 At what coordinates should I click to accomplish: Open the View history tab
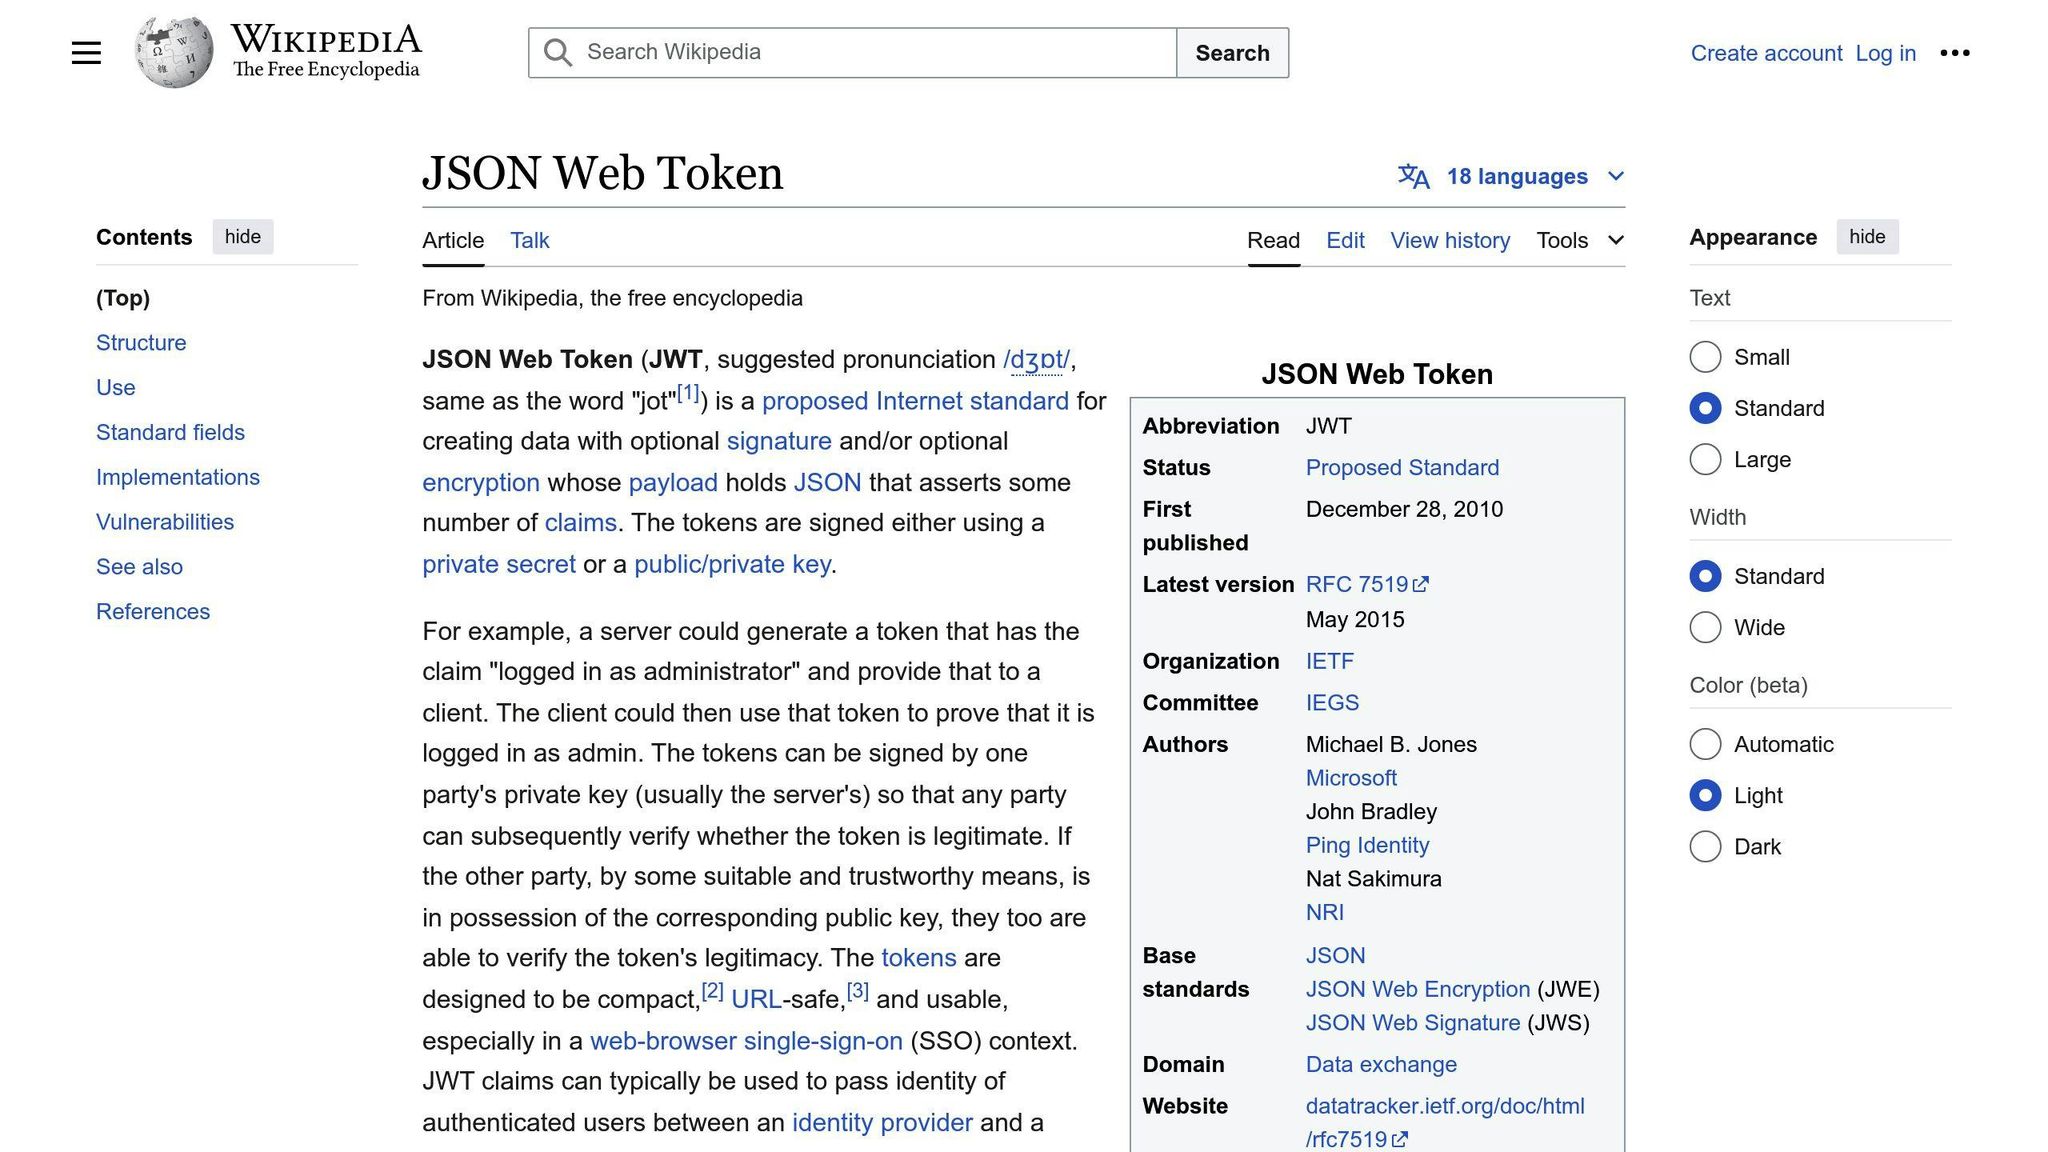1450,240
